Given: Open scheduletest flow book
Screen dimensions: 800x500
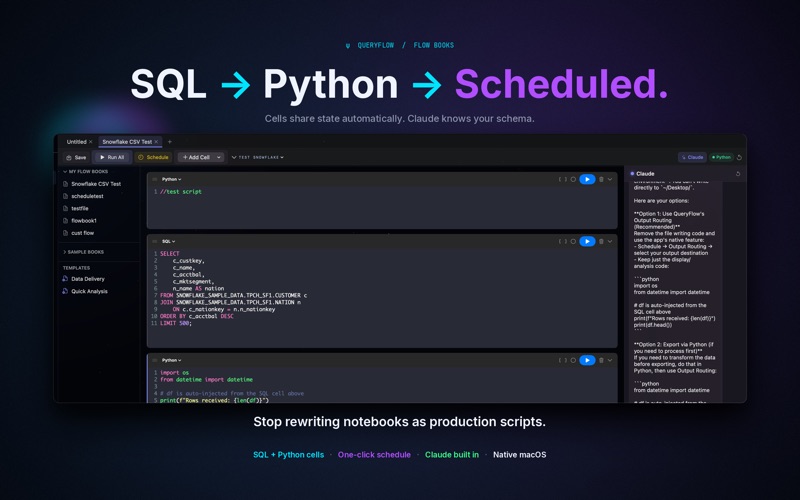Looking at the screenshot, I should 87,196.
